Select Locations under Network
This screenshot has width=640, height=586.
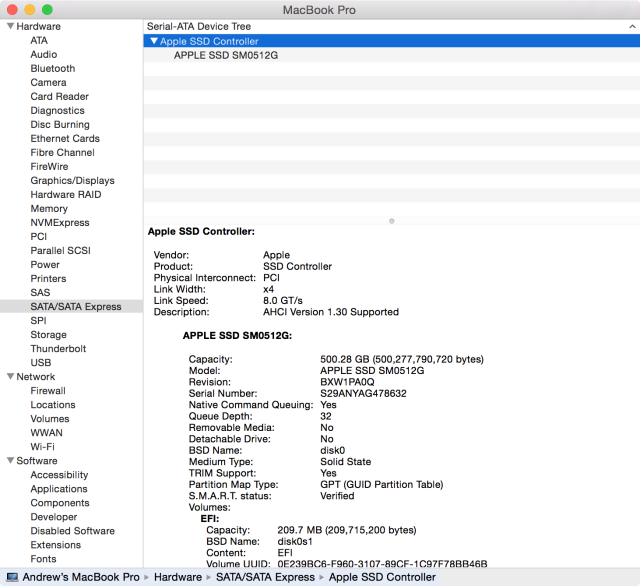pyautogui.click(x=53, y=404)
